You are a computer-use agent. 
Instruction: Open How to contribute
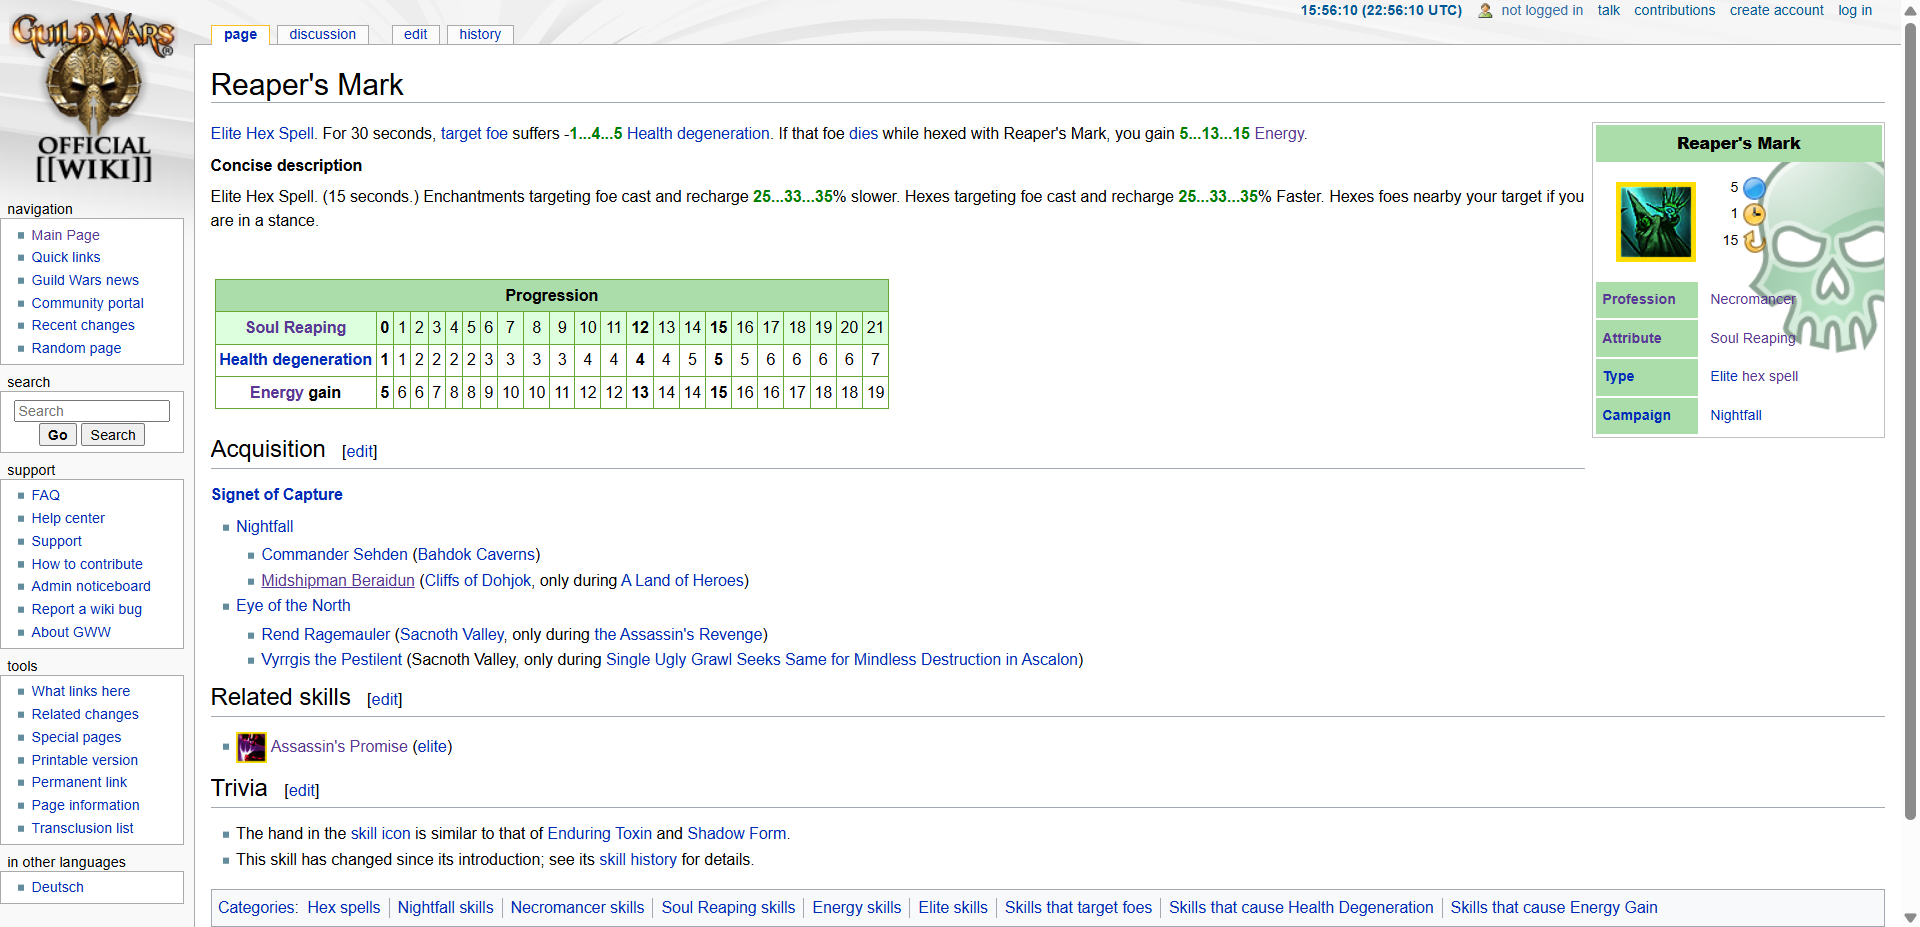tap(87, 564)
